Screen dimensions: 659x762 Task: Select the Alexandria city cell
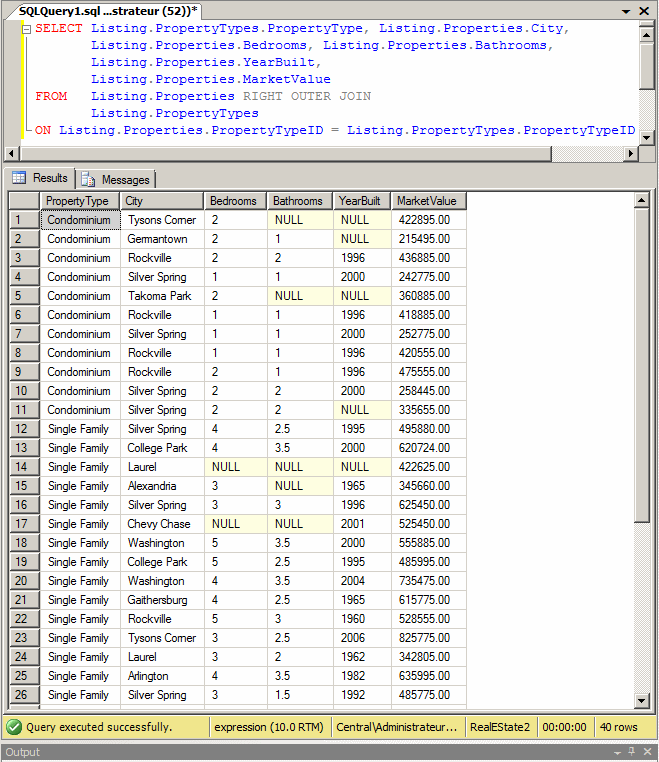pyautogui.click(x=162, y=485)
